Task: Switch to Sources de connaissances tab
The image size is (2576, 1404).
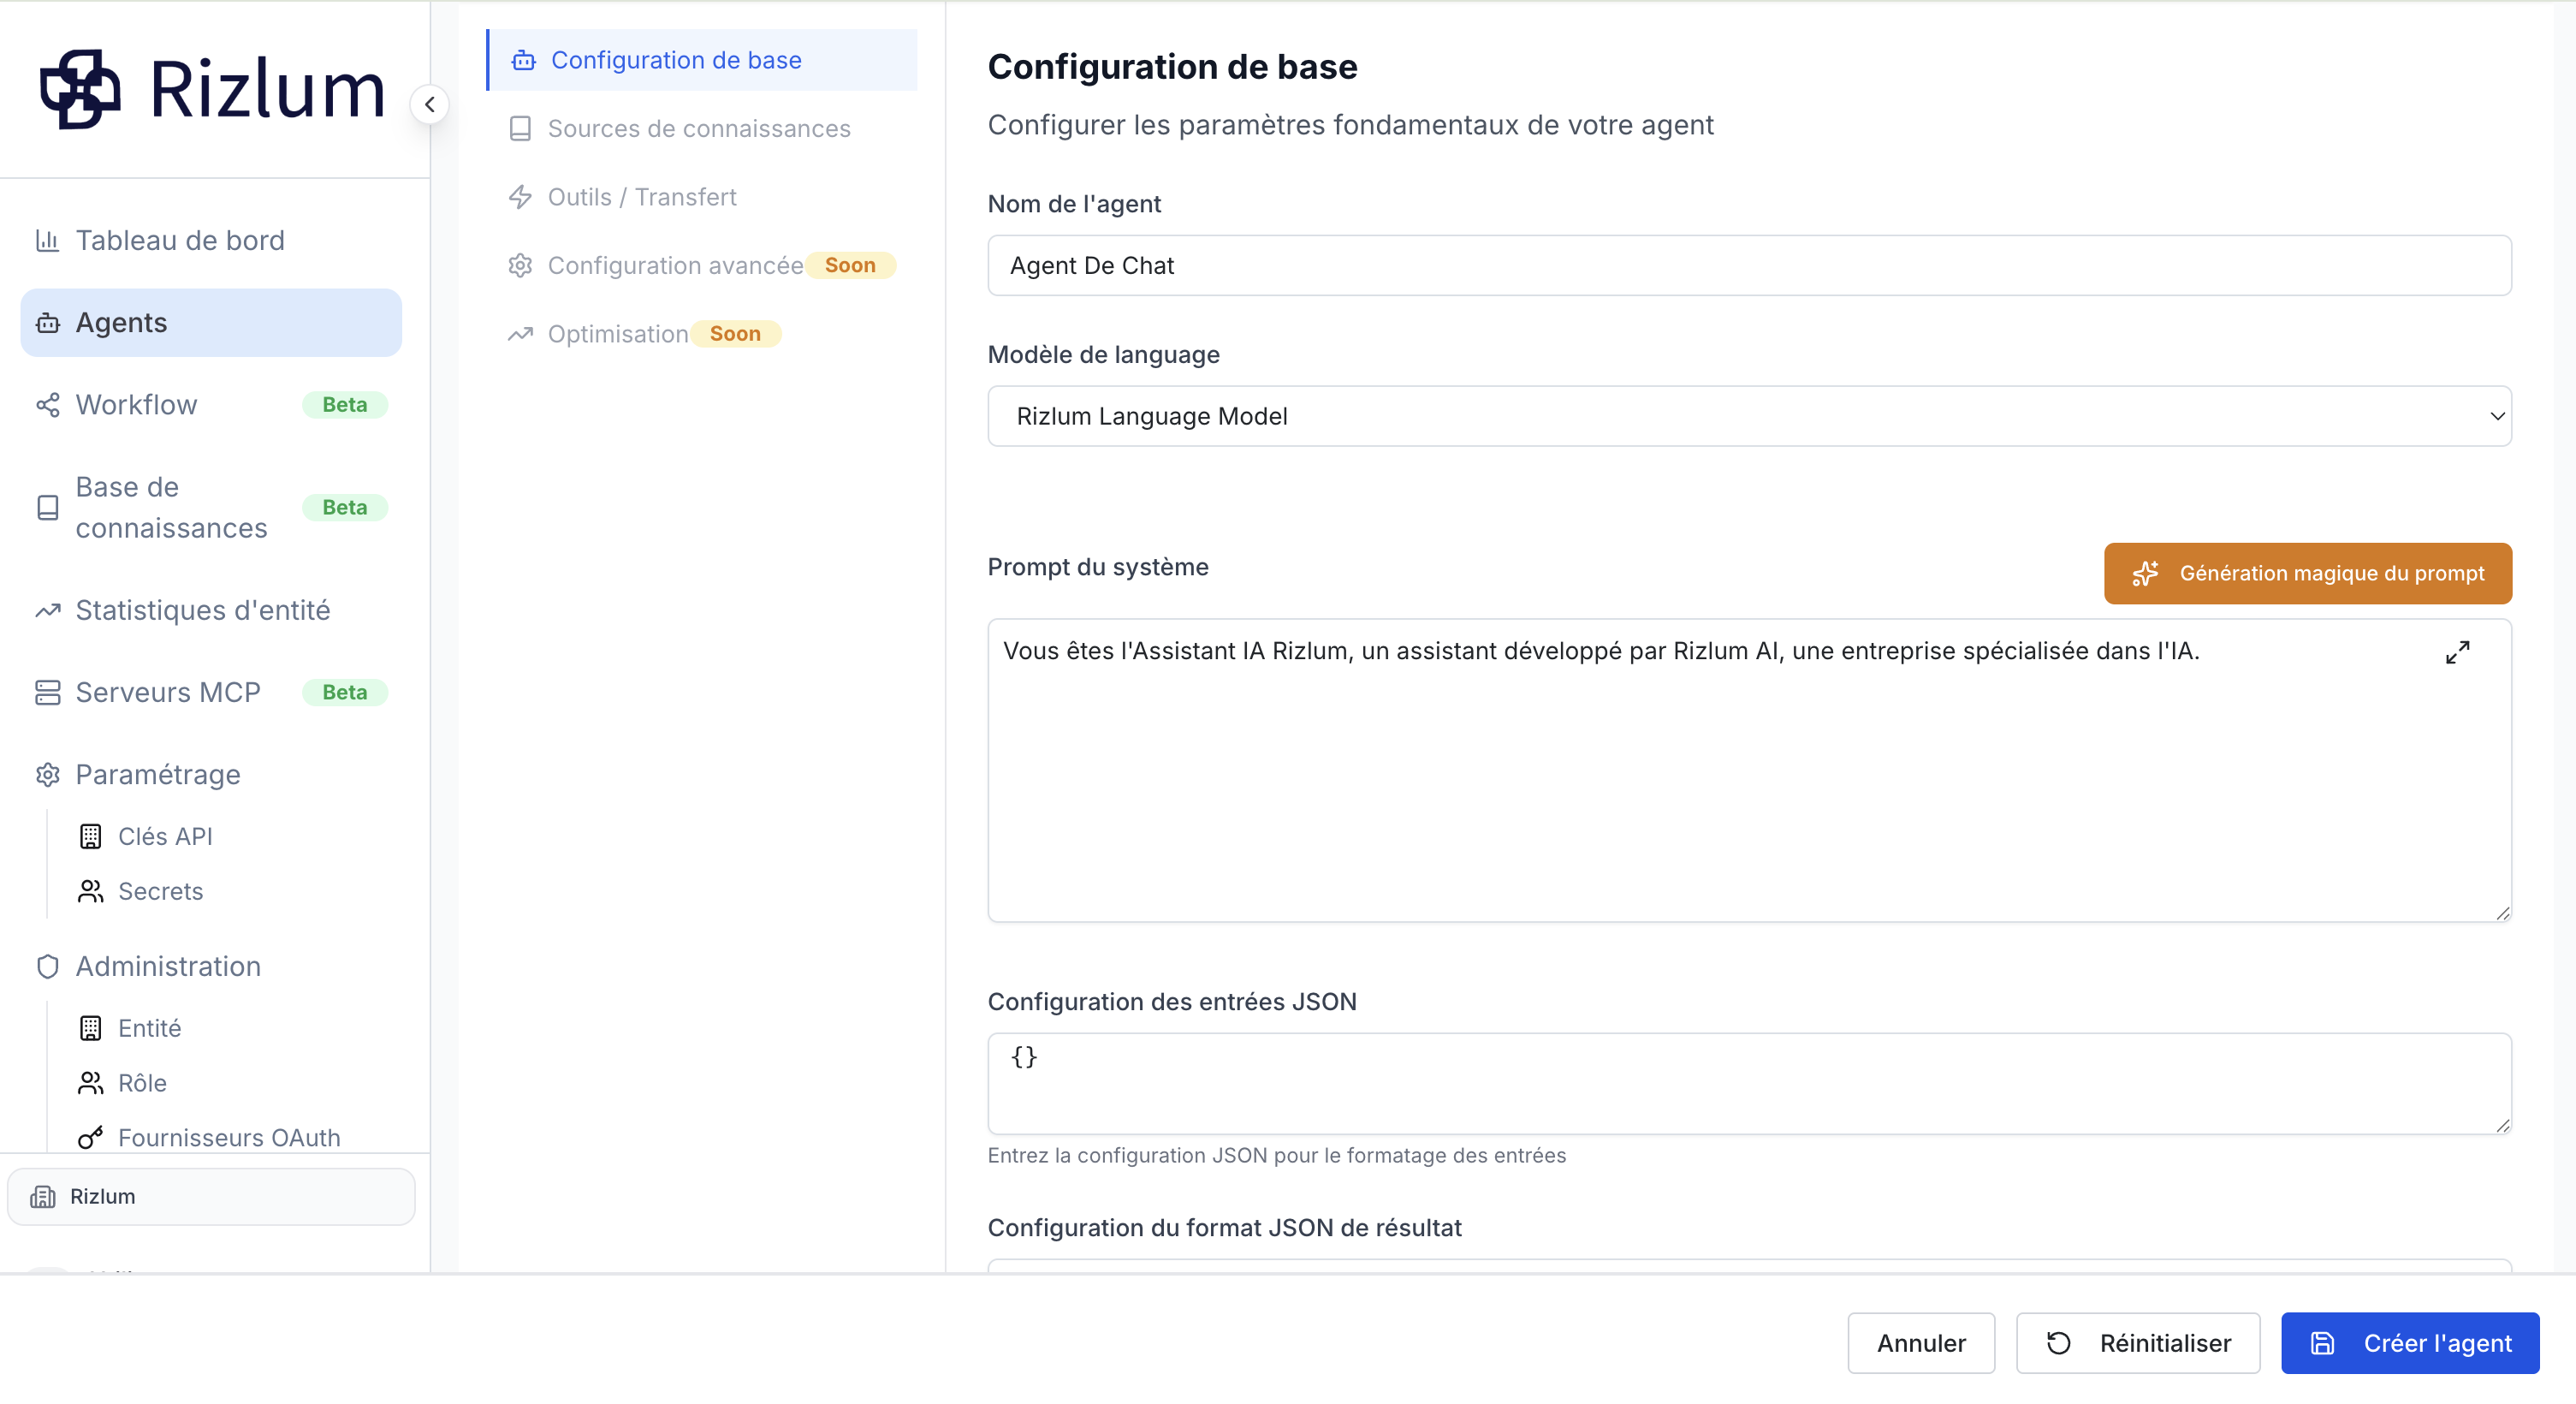Action: (702, 129)
